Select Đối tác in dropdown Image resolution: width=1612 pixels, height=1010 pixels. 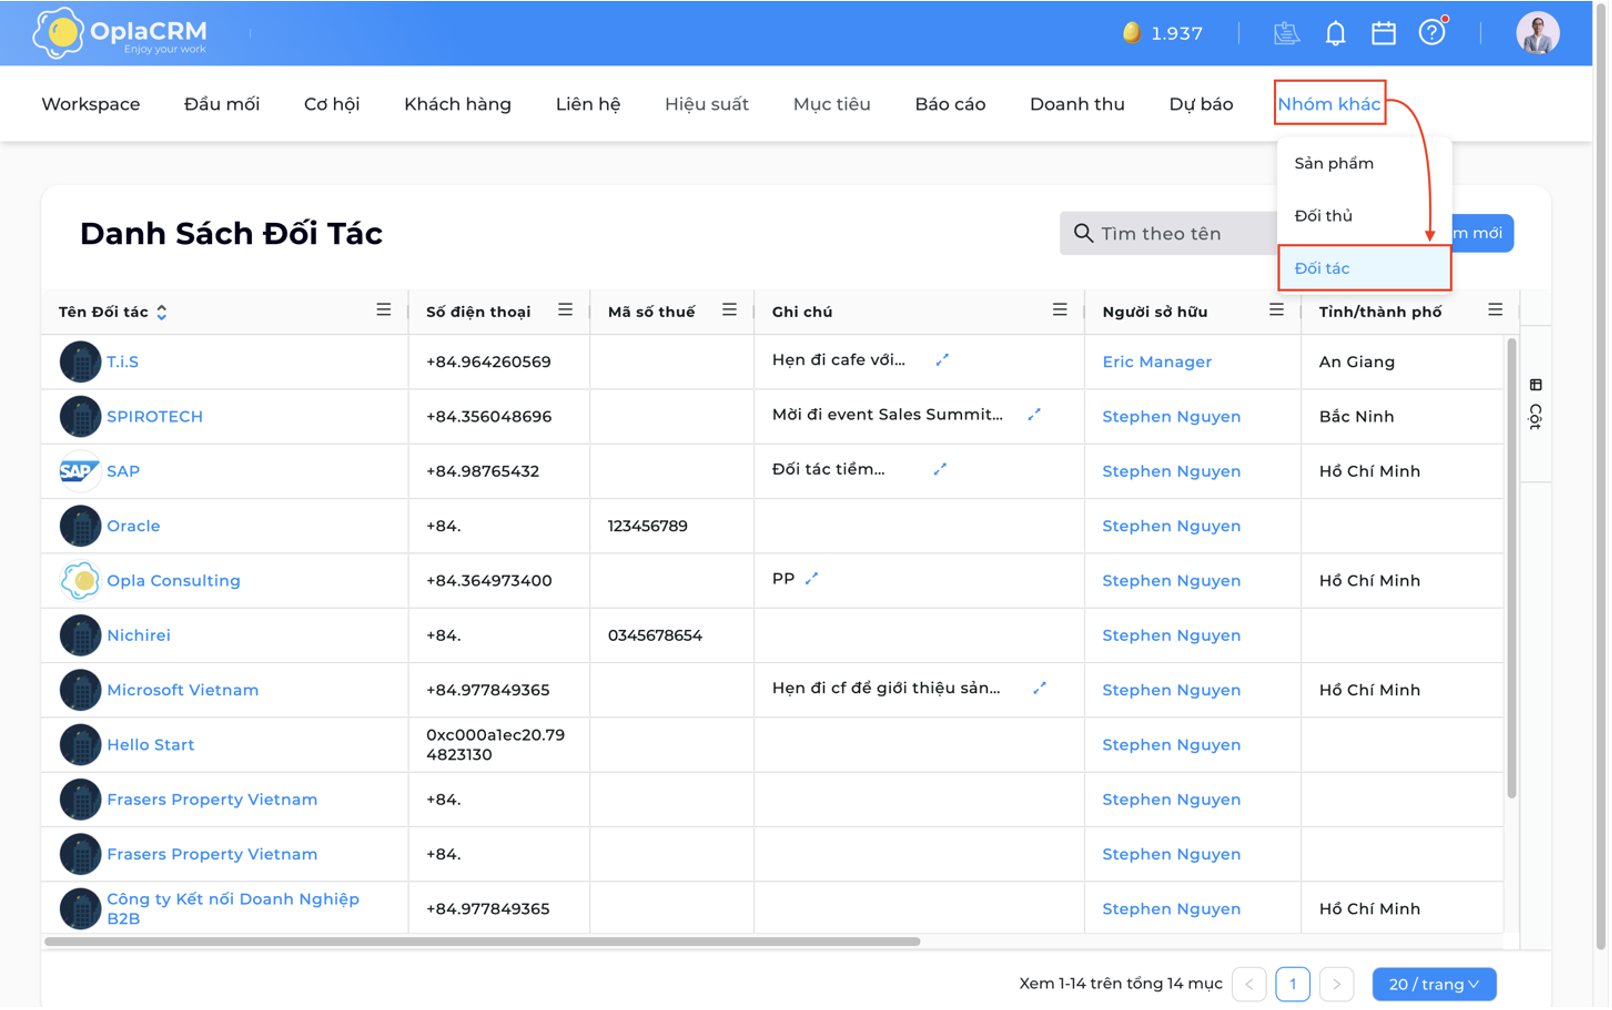click(x=1364, y=268)
